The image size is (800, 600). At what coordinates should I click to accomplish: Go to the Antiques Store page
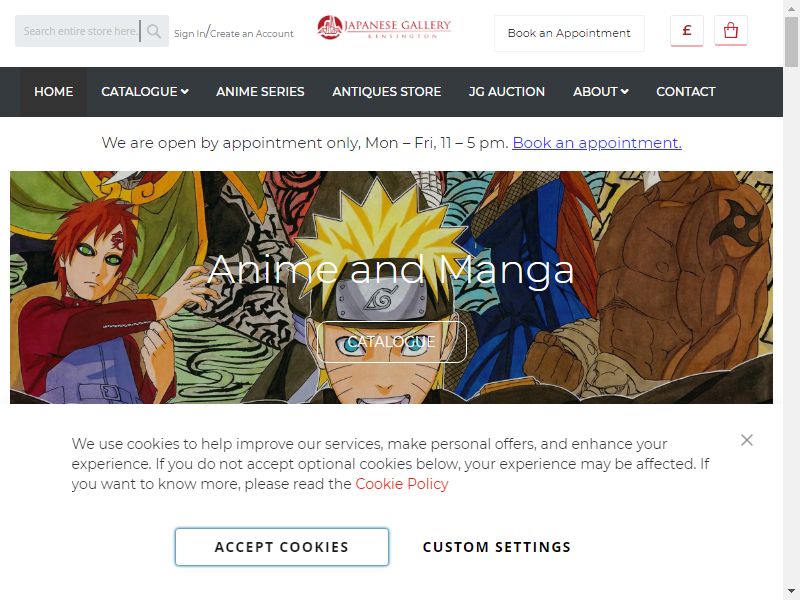coord(387,92)
